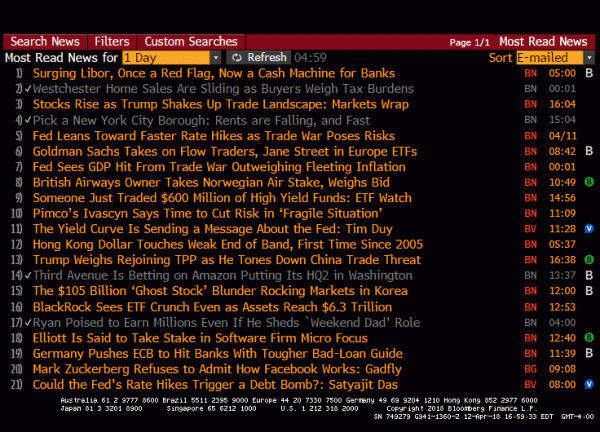600x432 pixels.
Task: Click the B icon on Ghost Stock row
Action: tap(589, 291)
